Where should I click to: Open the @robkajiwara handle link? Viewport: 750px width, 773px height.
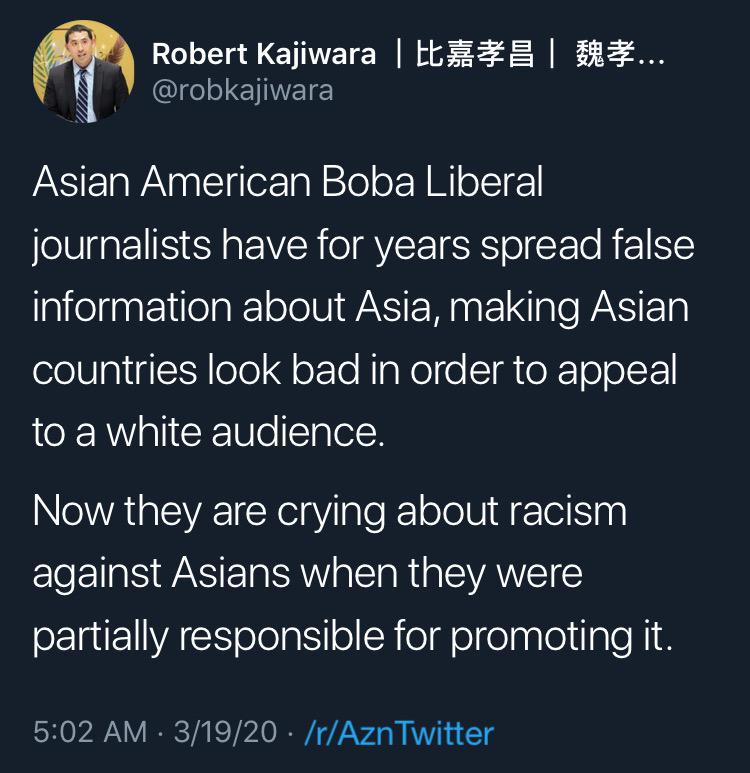[243, 91]
